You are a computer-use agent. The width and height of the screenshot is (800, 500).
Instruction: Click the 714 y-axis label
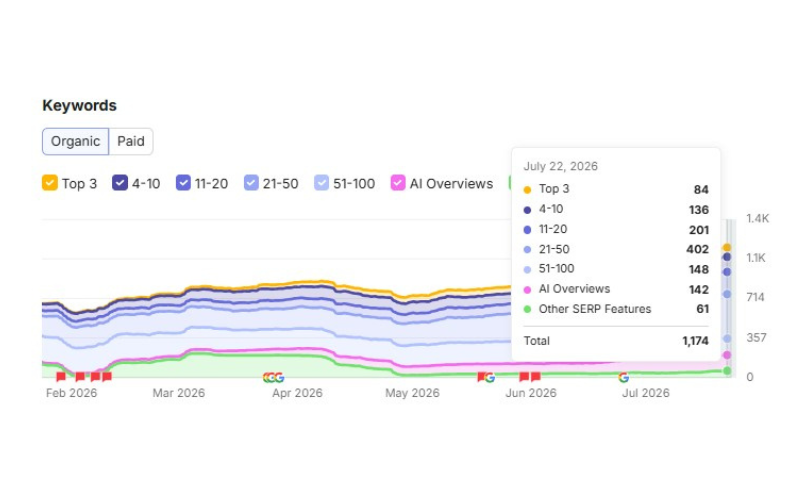pyautogui.click(x=755, y=297)
